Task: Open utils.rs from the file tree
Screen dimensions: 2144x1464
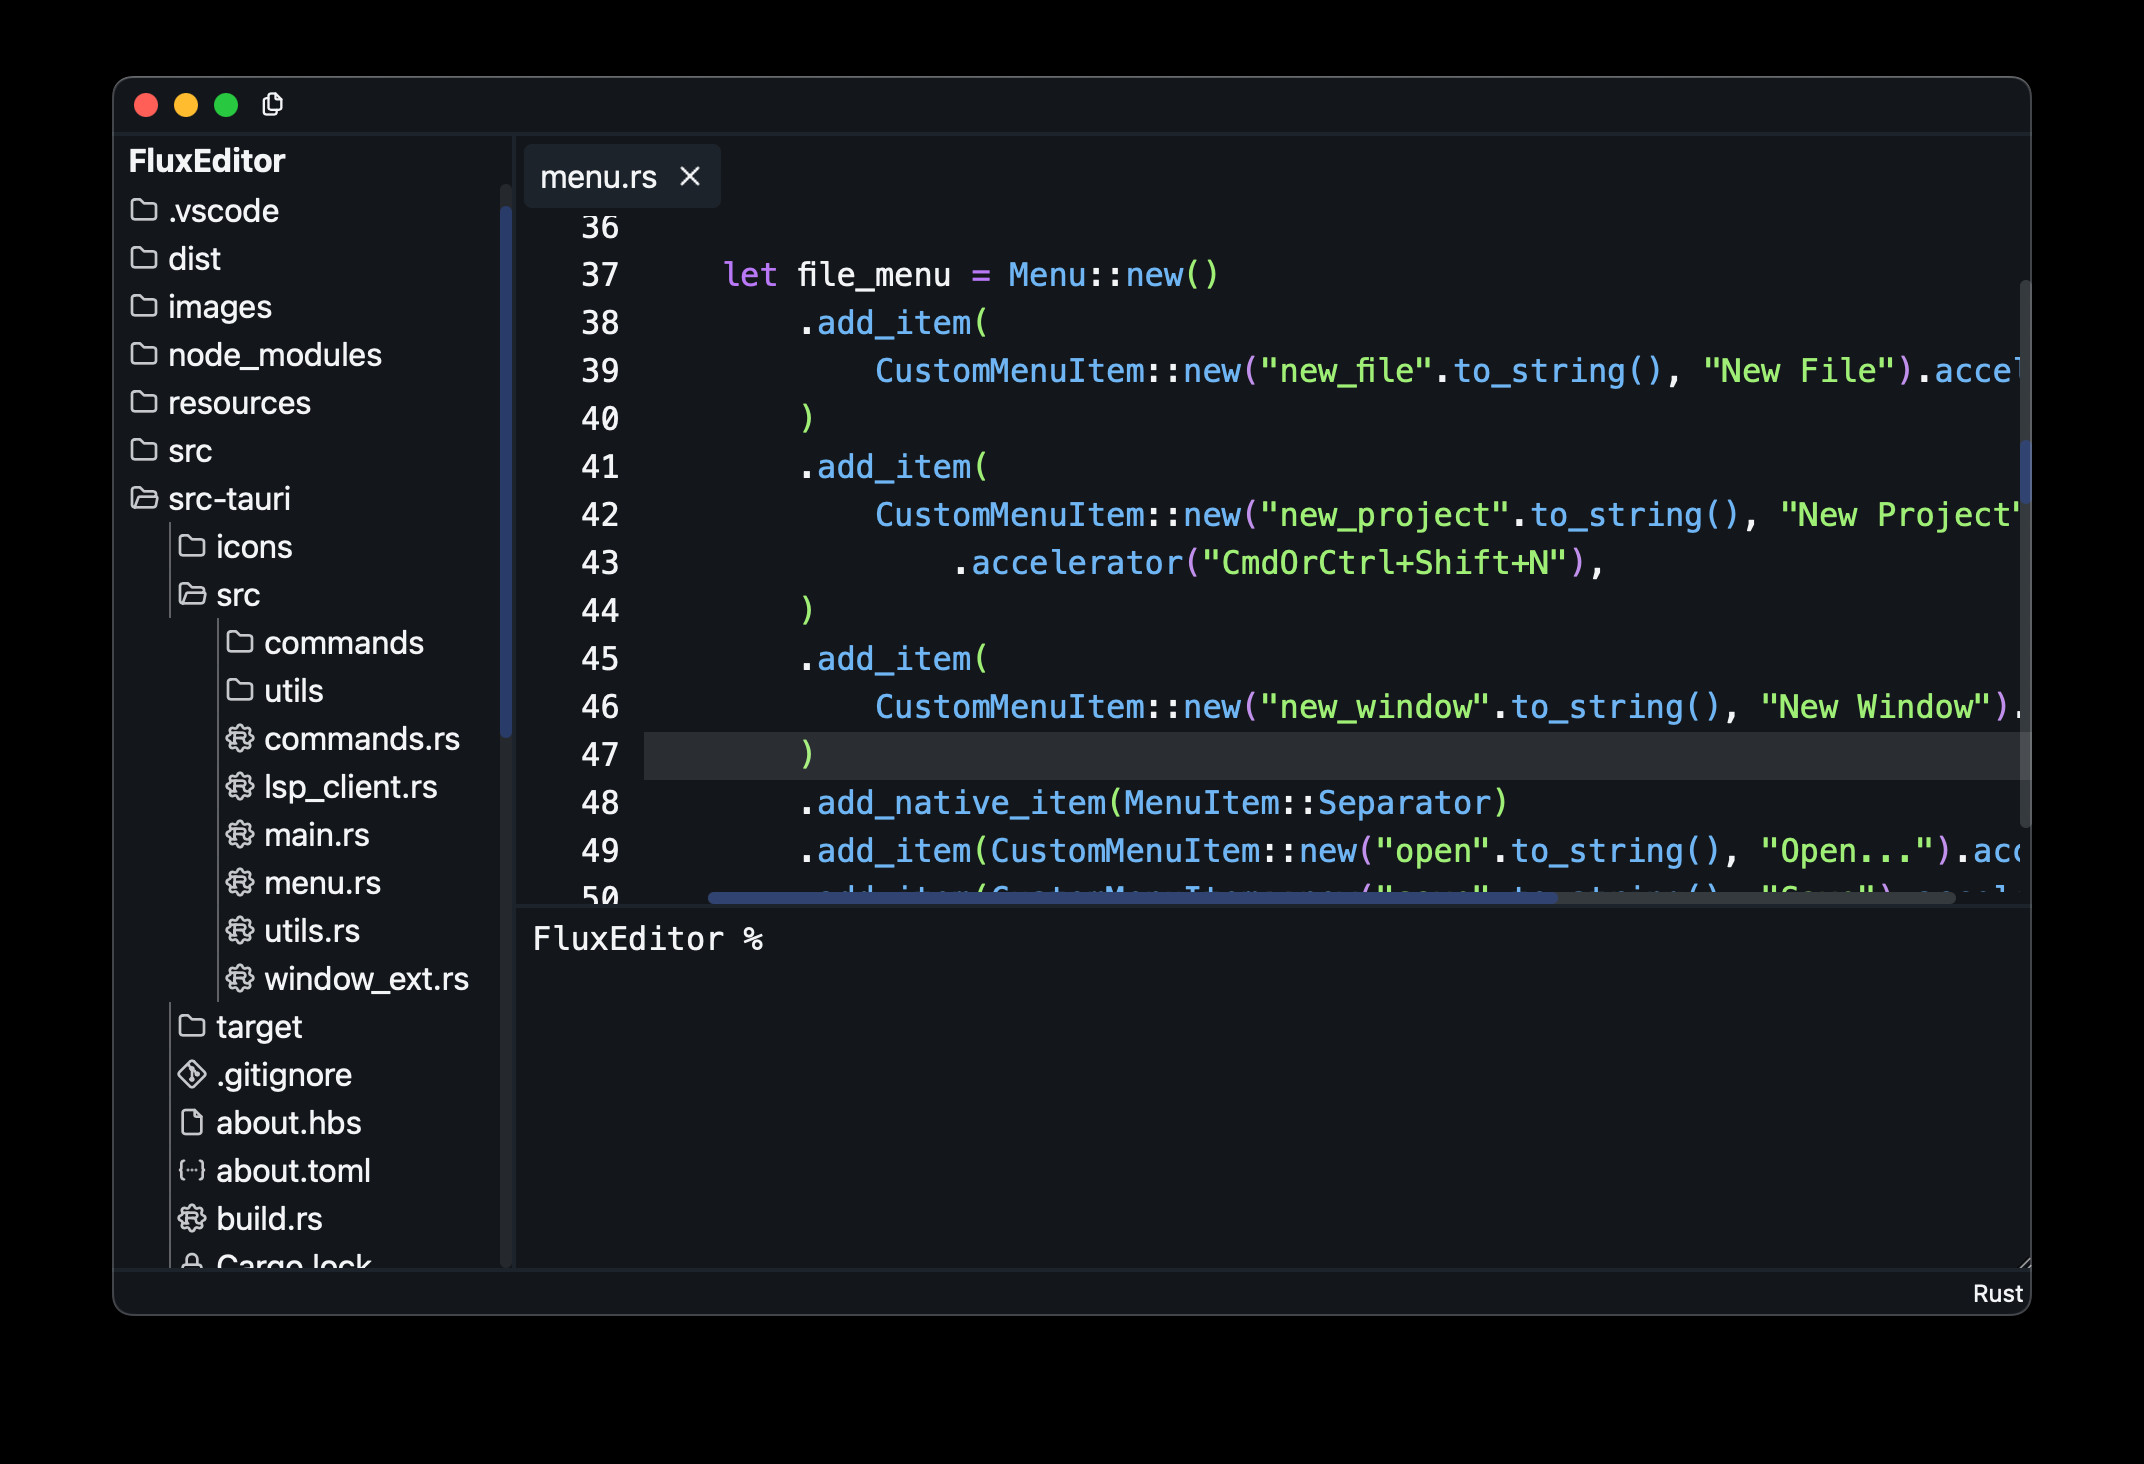Action: tap(311, 931)
